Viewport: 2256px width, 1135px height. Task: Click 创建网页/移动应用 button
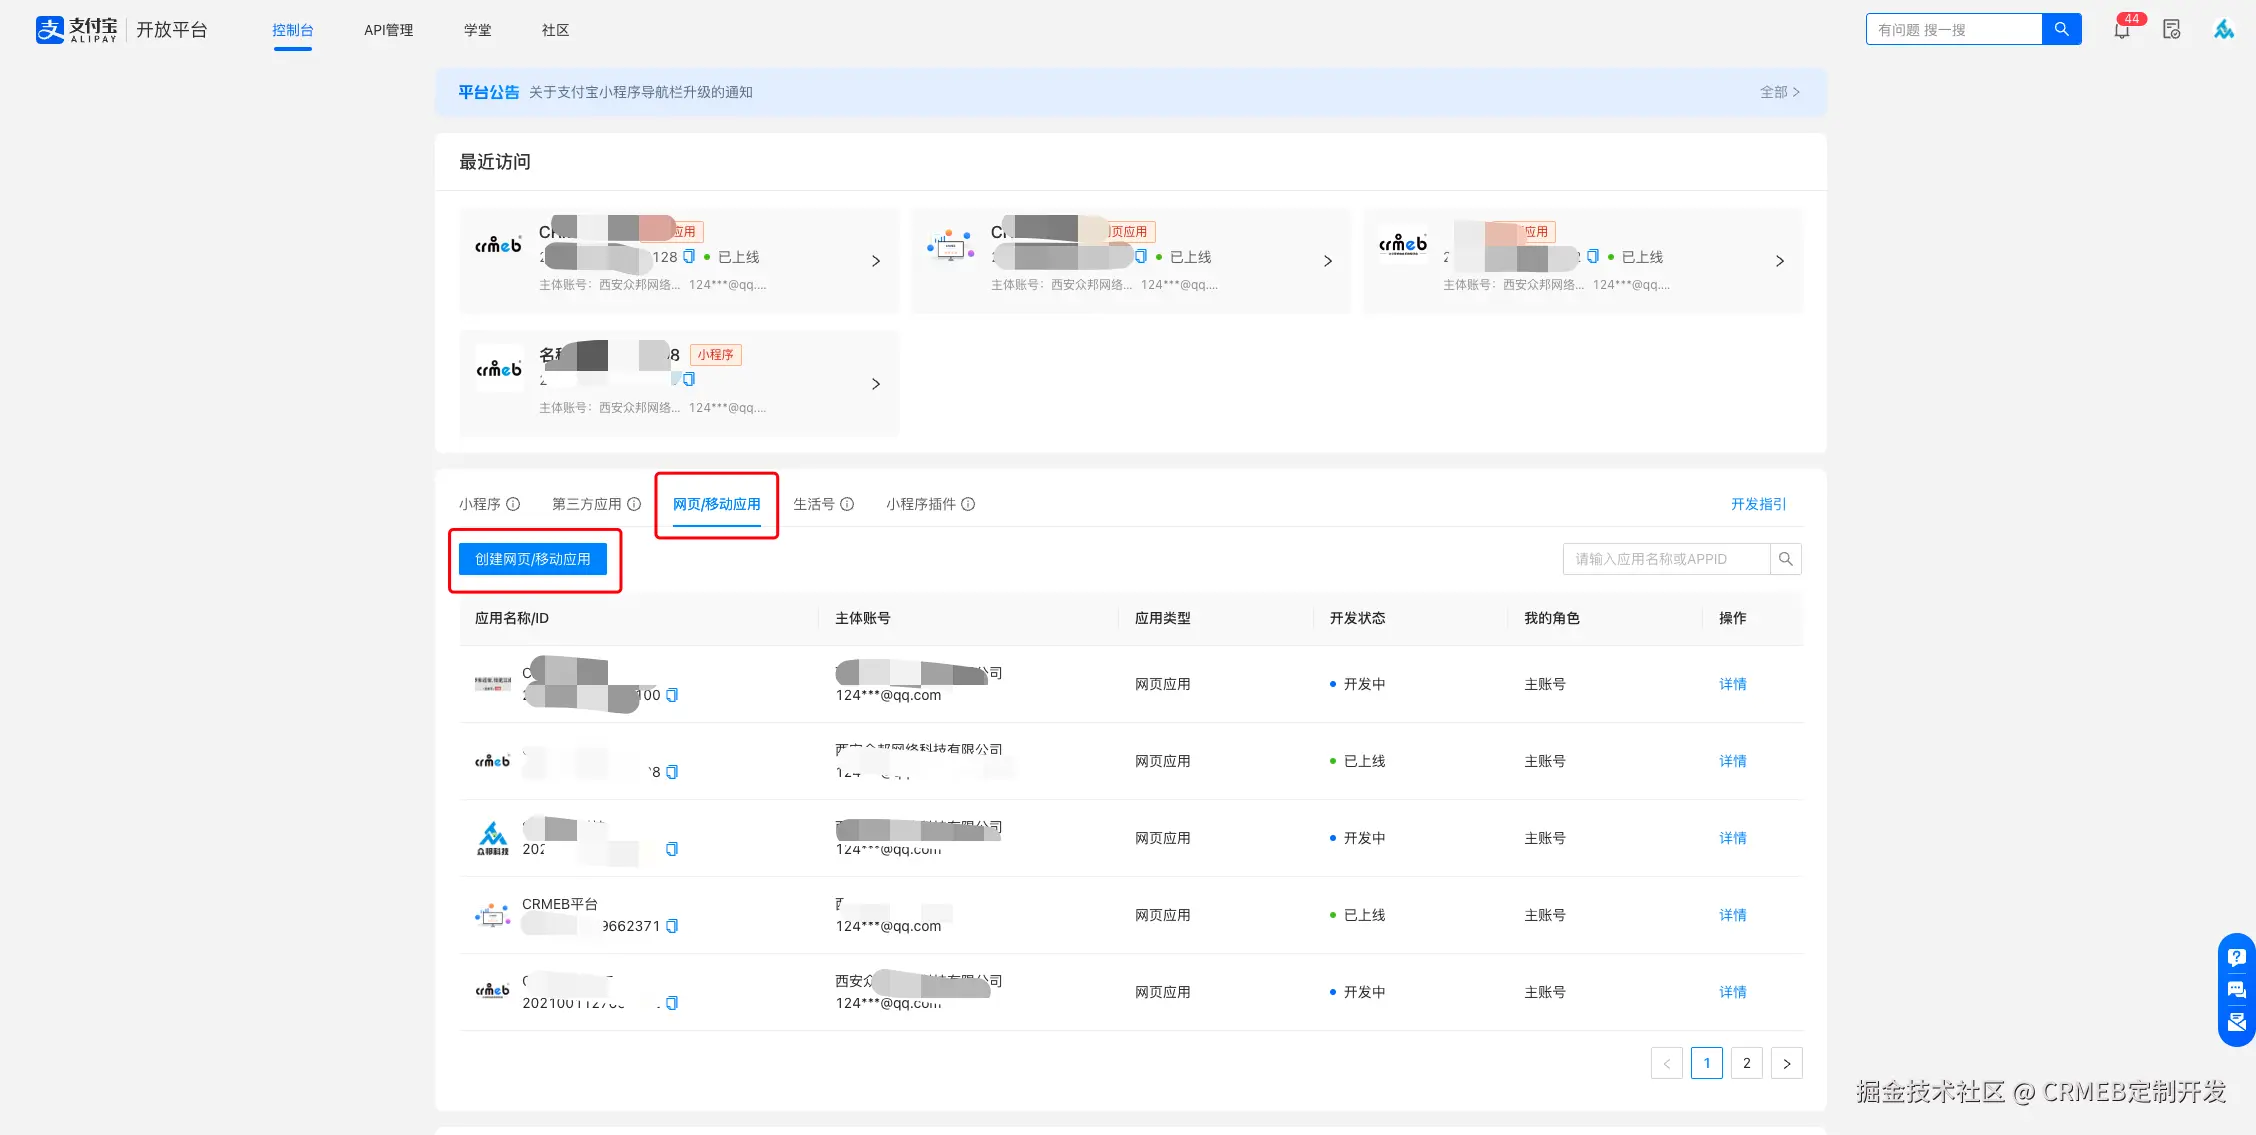(x=533, y=559)
